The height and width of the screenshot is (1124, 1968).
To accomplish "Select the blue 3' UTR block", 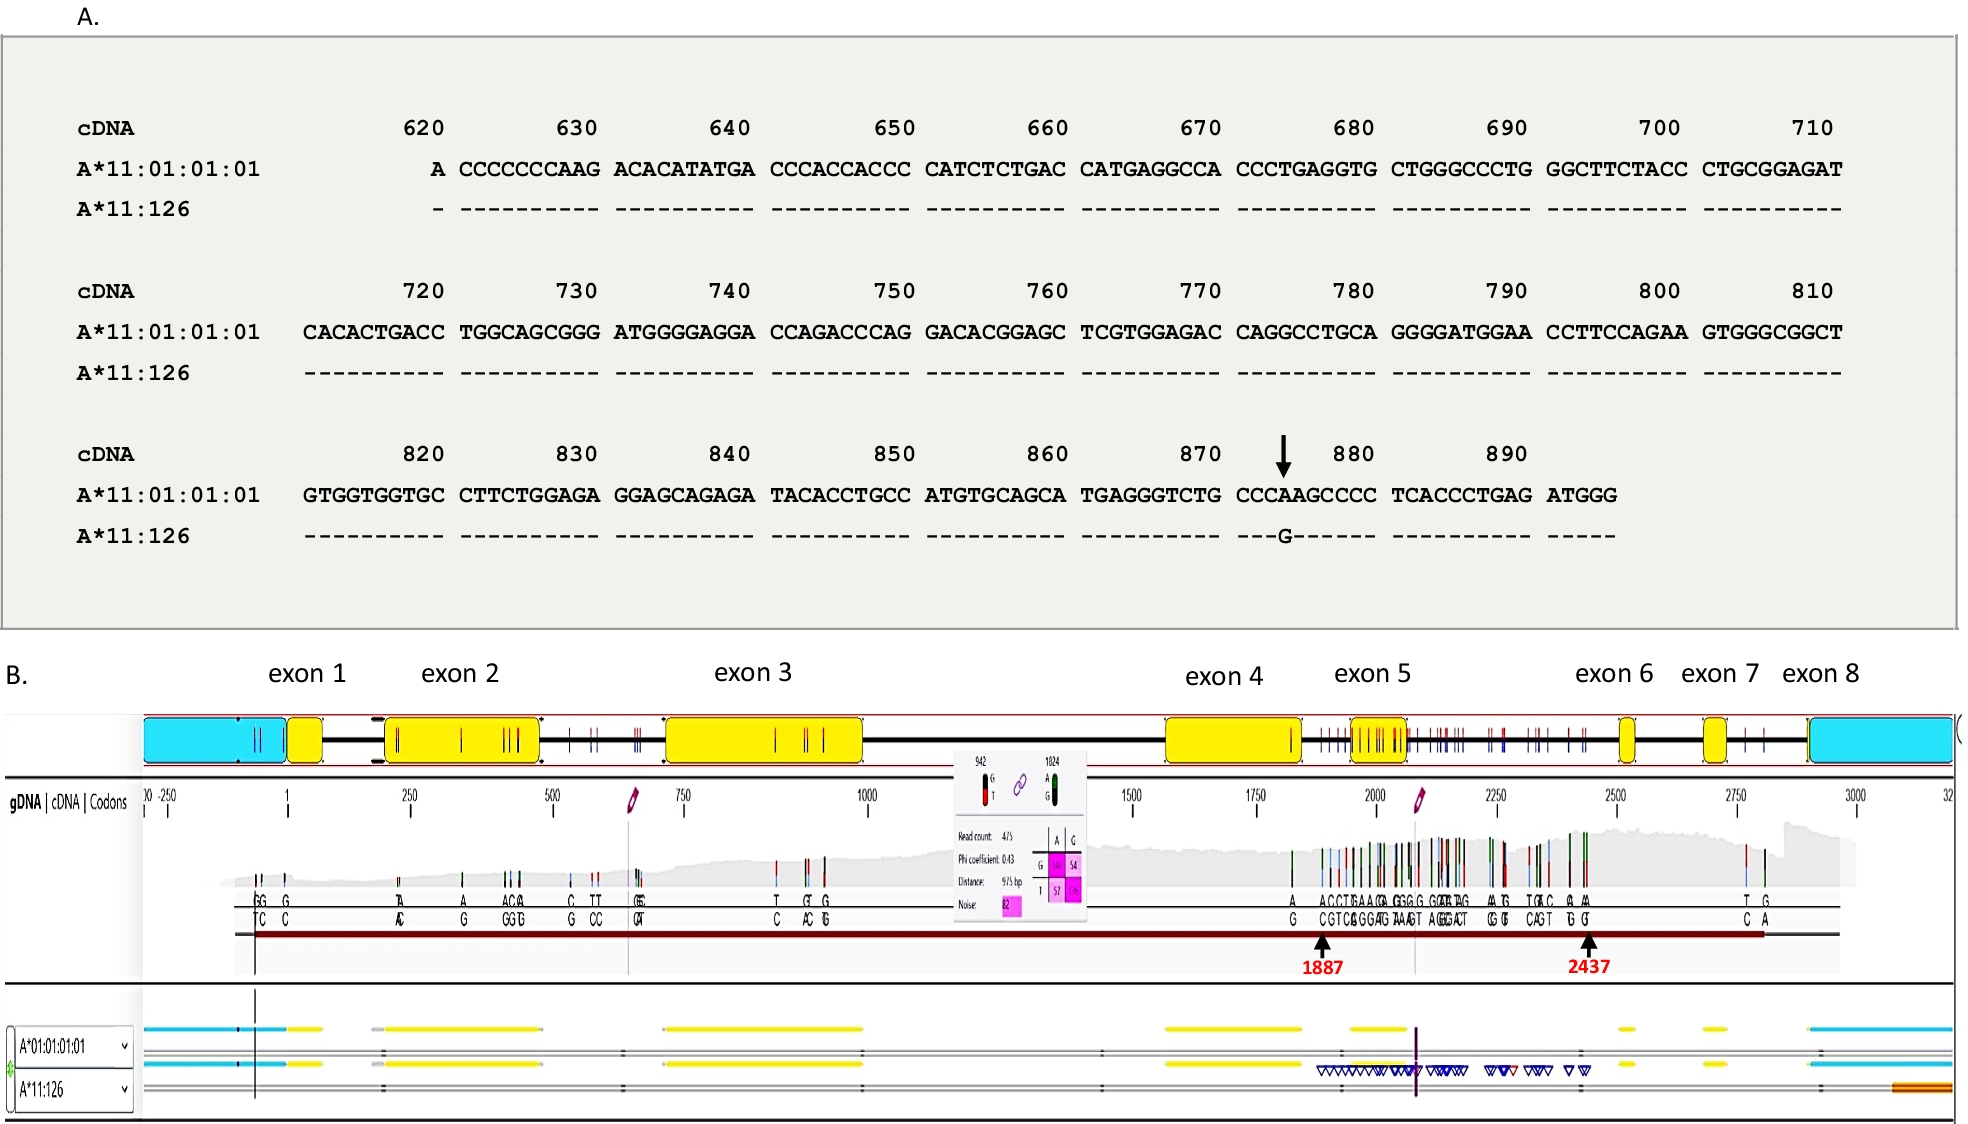I will point(1880,741).
